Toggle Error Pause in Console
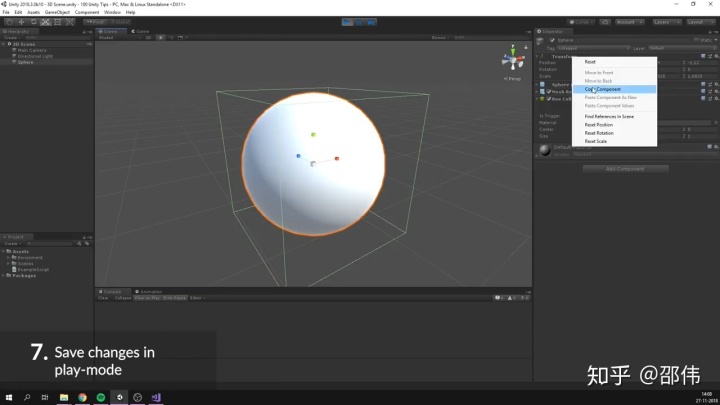Image resolution: width=720 pixels, height=405 pixels. coord(174,298)
